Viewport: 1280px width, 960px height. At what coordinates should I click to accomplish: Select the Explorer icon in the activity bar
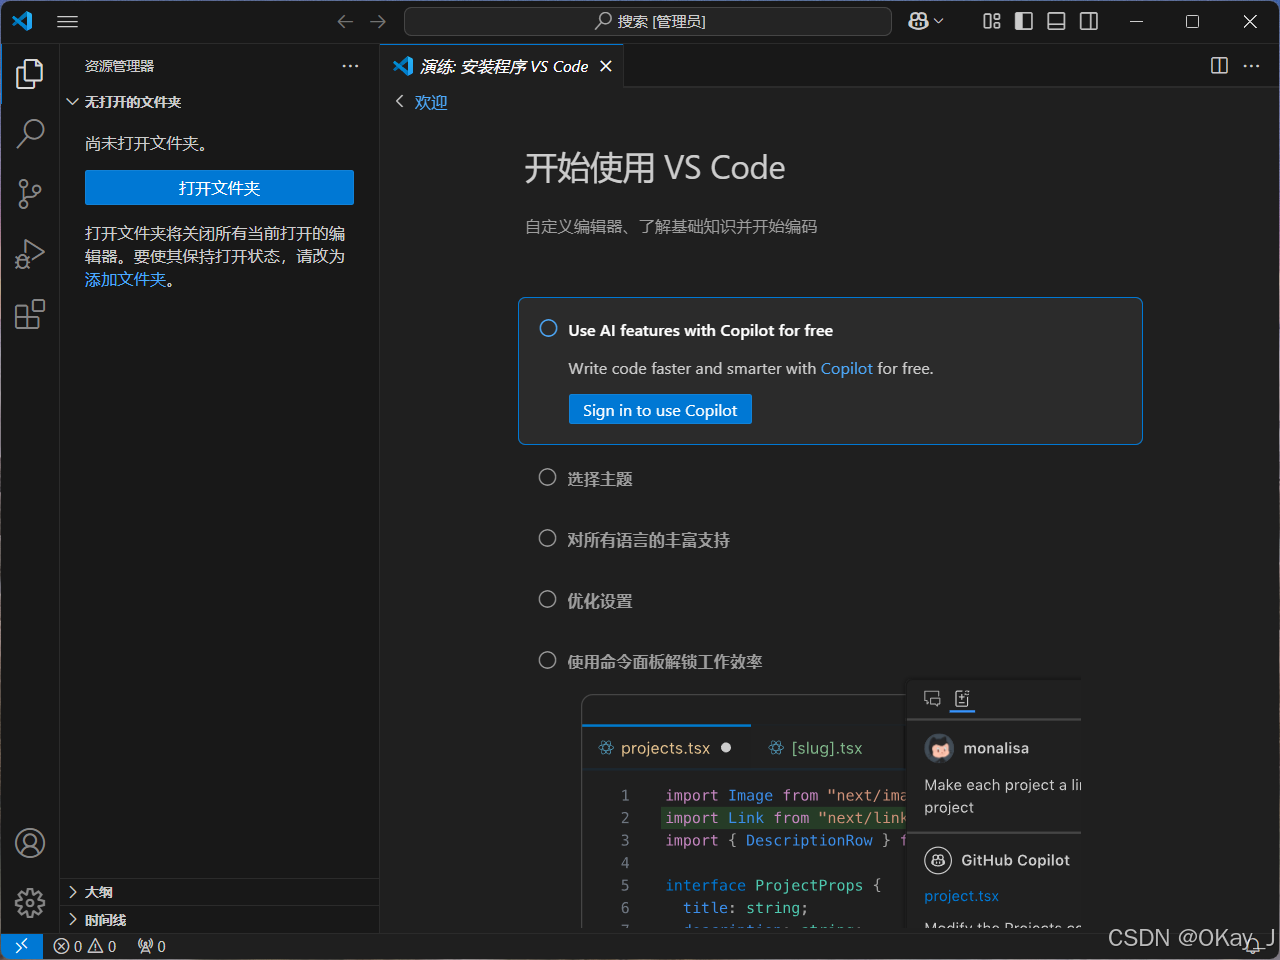coord(30,72)
